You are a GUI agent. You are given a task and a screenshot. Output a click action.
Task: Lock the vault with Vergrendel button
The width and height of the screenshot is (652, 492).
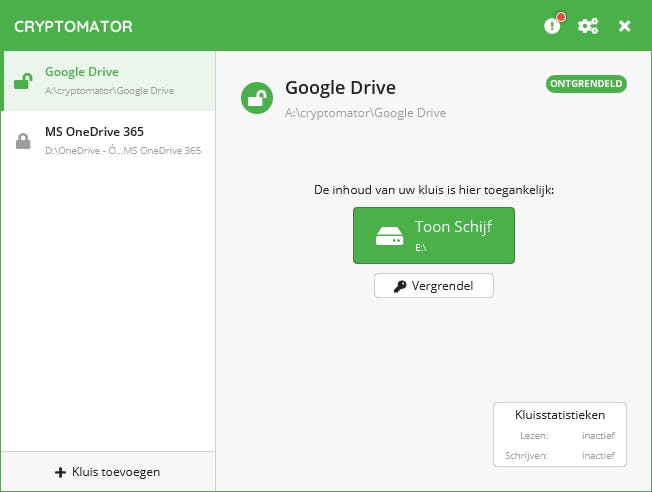434,286
